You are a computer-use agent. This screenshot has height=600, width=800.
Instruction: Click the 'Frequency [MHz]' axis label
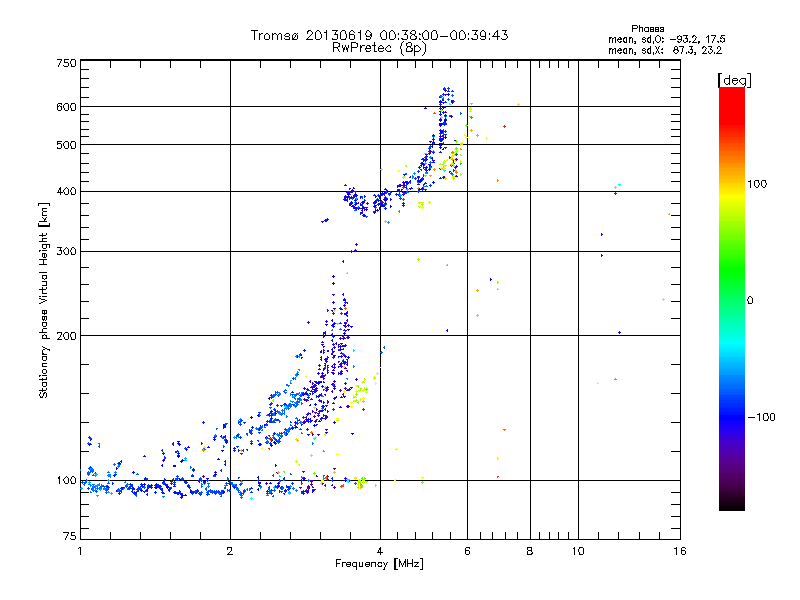coord(379,564)
